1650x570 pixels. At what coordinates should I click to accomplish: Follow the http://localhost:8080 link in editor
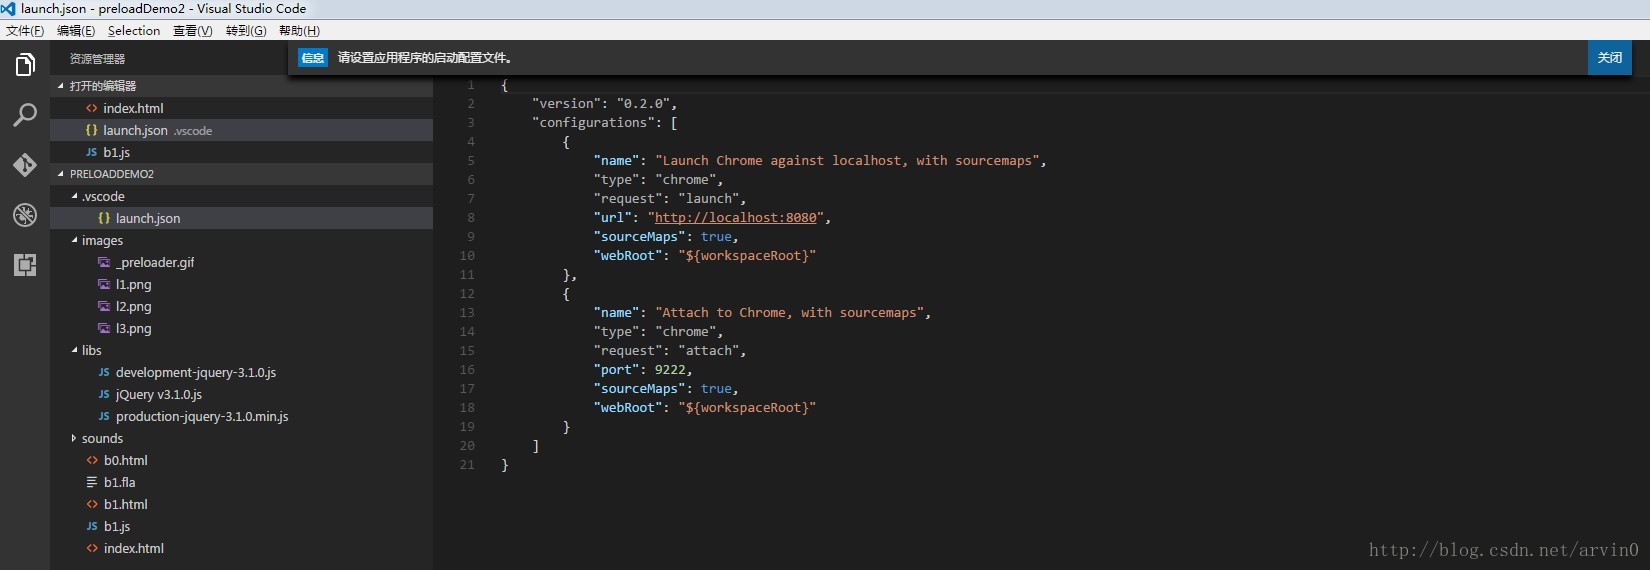coord(736,217)
